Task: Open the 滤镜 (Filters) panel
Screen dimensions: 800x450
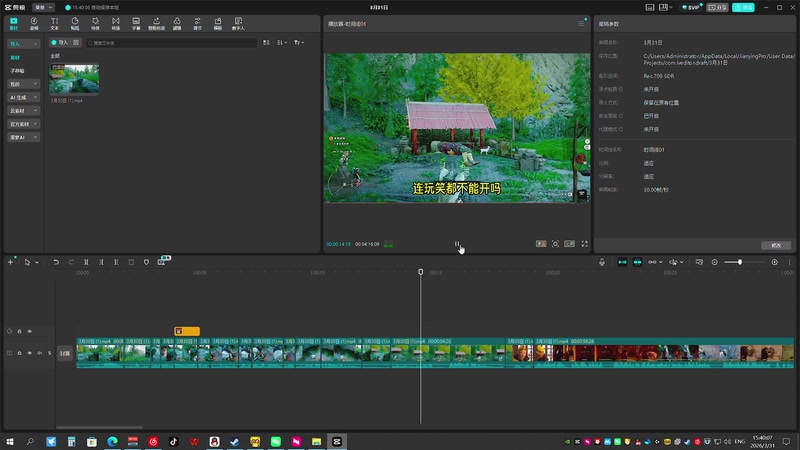Action: 176,23
